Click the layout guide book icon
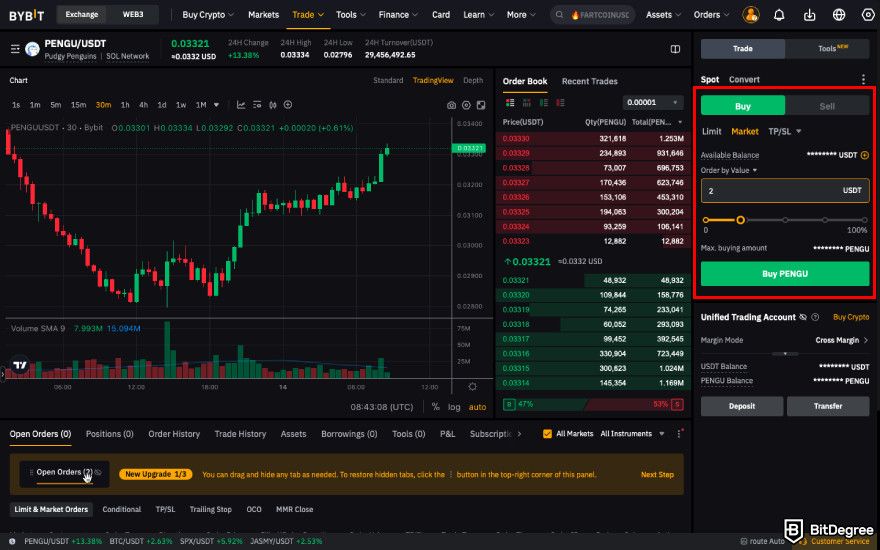 pyautogui.click(x=675, y=49)
